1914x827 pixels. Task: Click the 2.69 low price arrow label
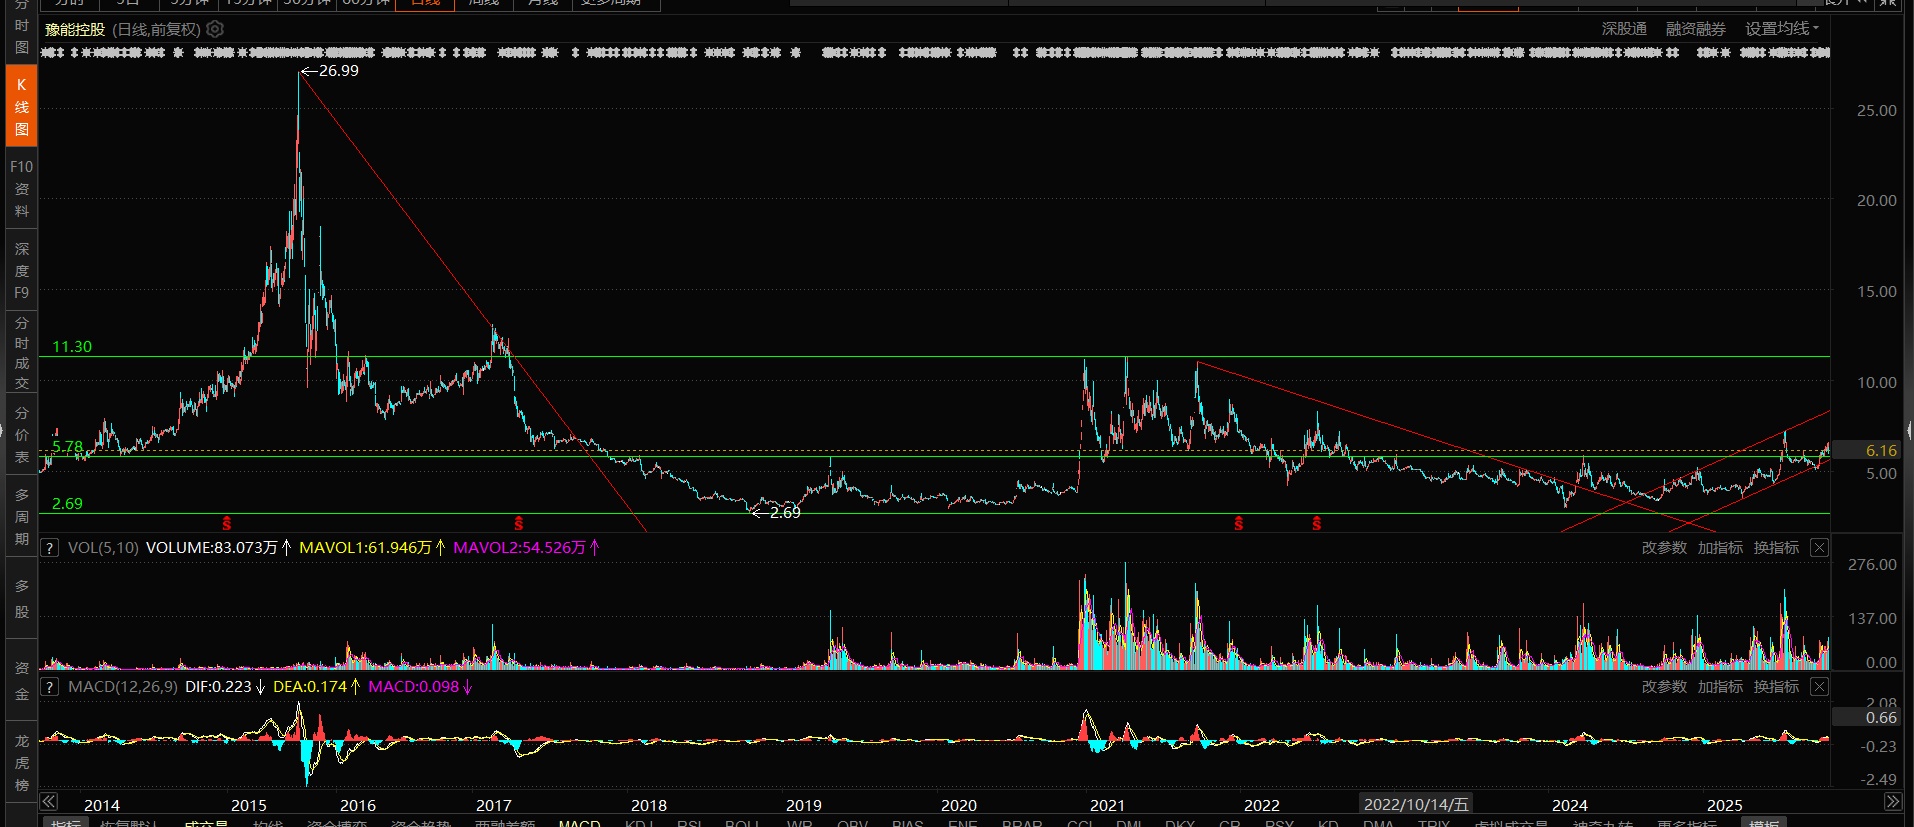point(776,512)
